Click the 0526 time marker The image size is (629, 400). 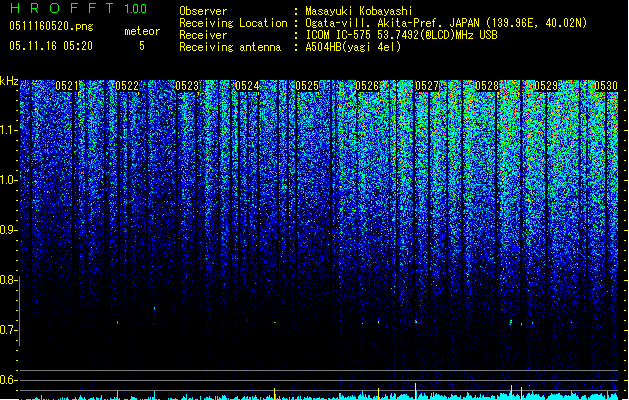(367, 86)
